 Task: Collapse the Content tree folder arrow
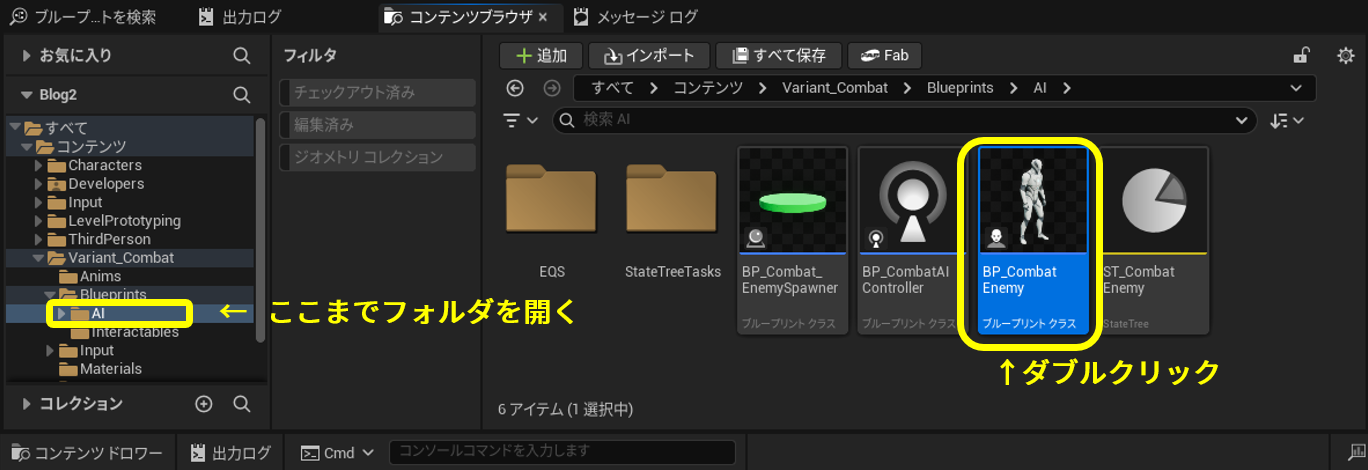pos(26,147)
